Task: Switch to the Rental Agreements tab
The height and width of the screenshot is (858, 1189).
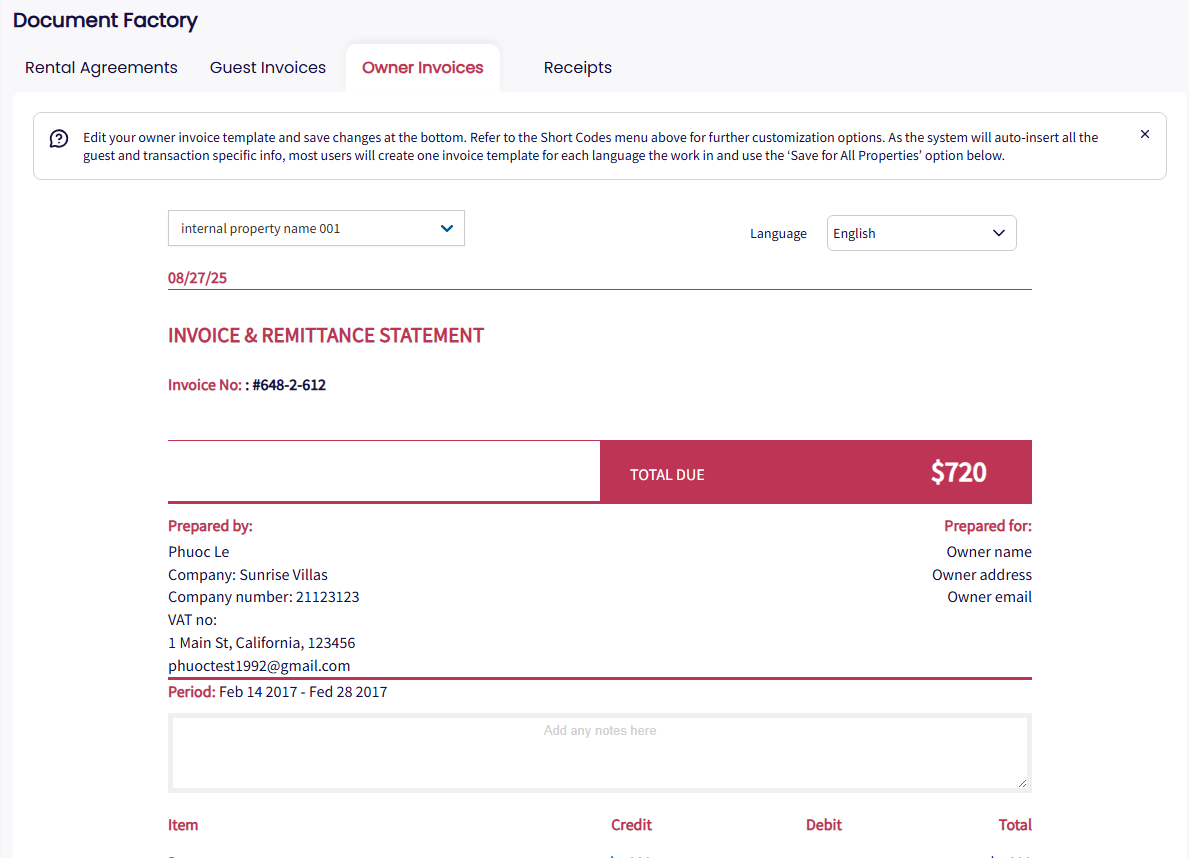Action: pyautogui.click(x=101, y=68)
